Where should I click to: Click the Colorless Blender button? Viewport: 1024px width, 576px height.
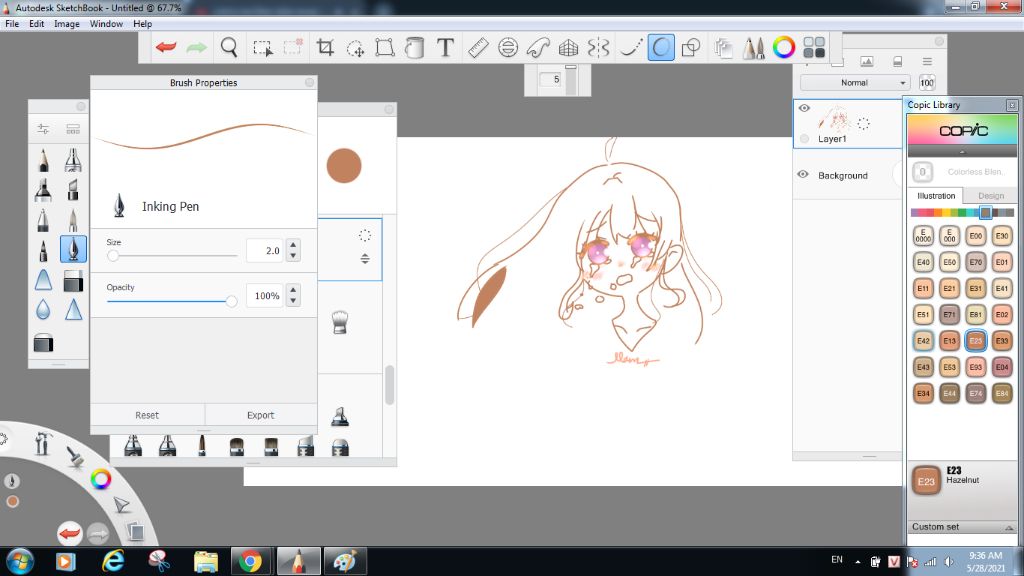[x=922, y=172]
